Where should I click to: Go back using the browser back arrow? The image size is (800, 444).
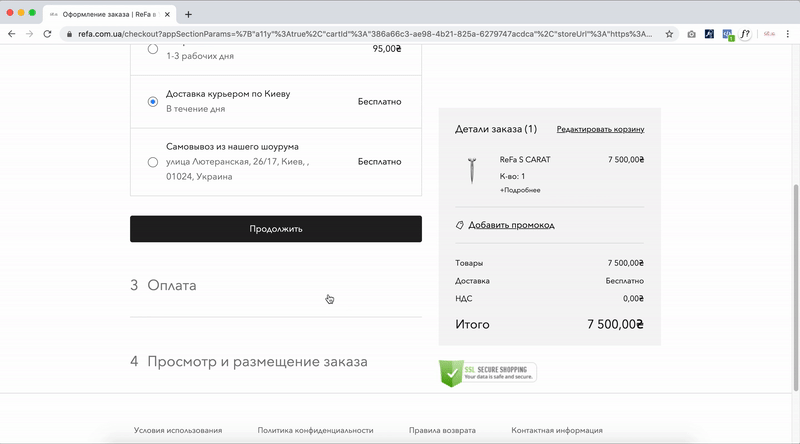[11, 34]
